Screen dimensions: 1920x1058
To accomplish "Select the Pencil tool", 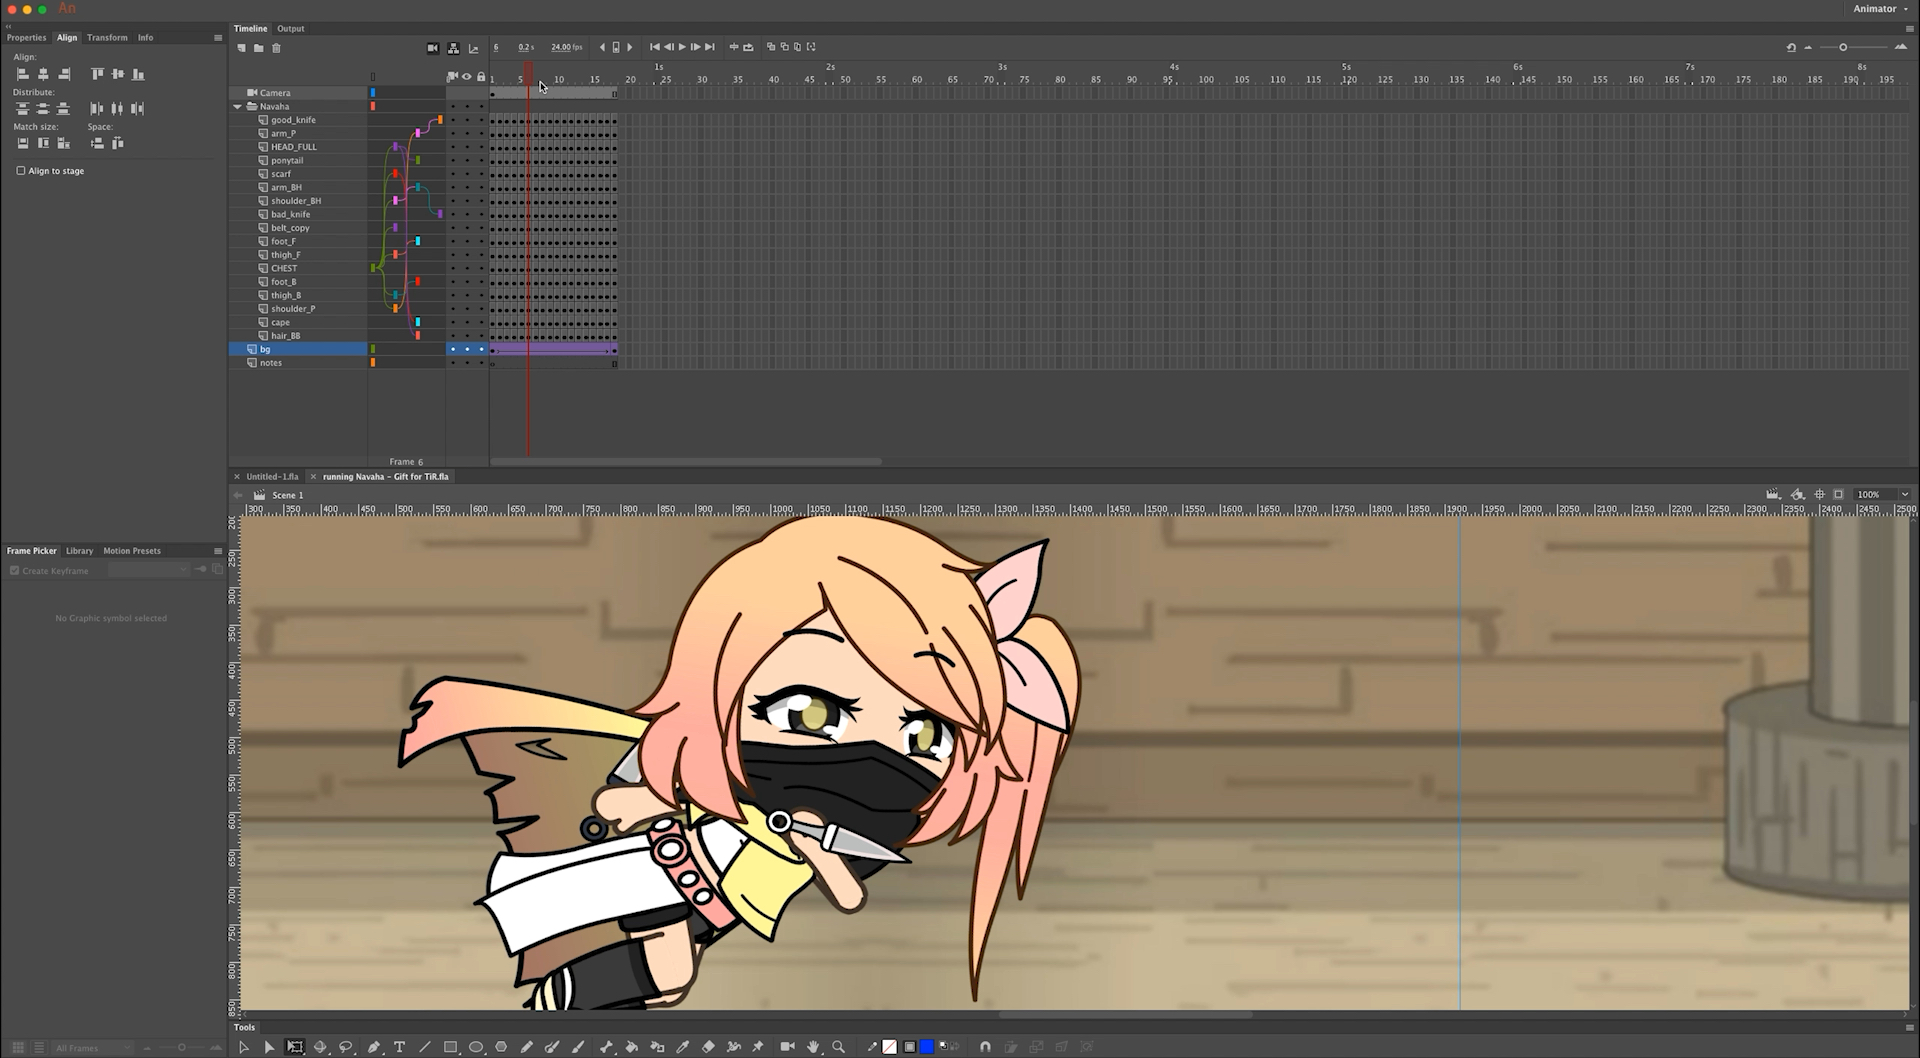I will [x=527, y=1047].
